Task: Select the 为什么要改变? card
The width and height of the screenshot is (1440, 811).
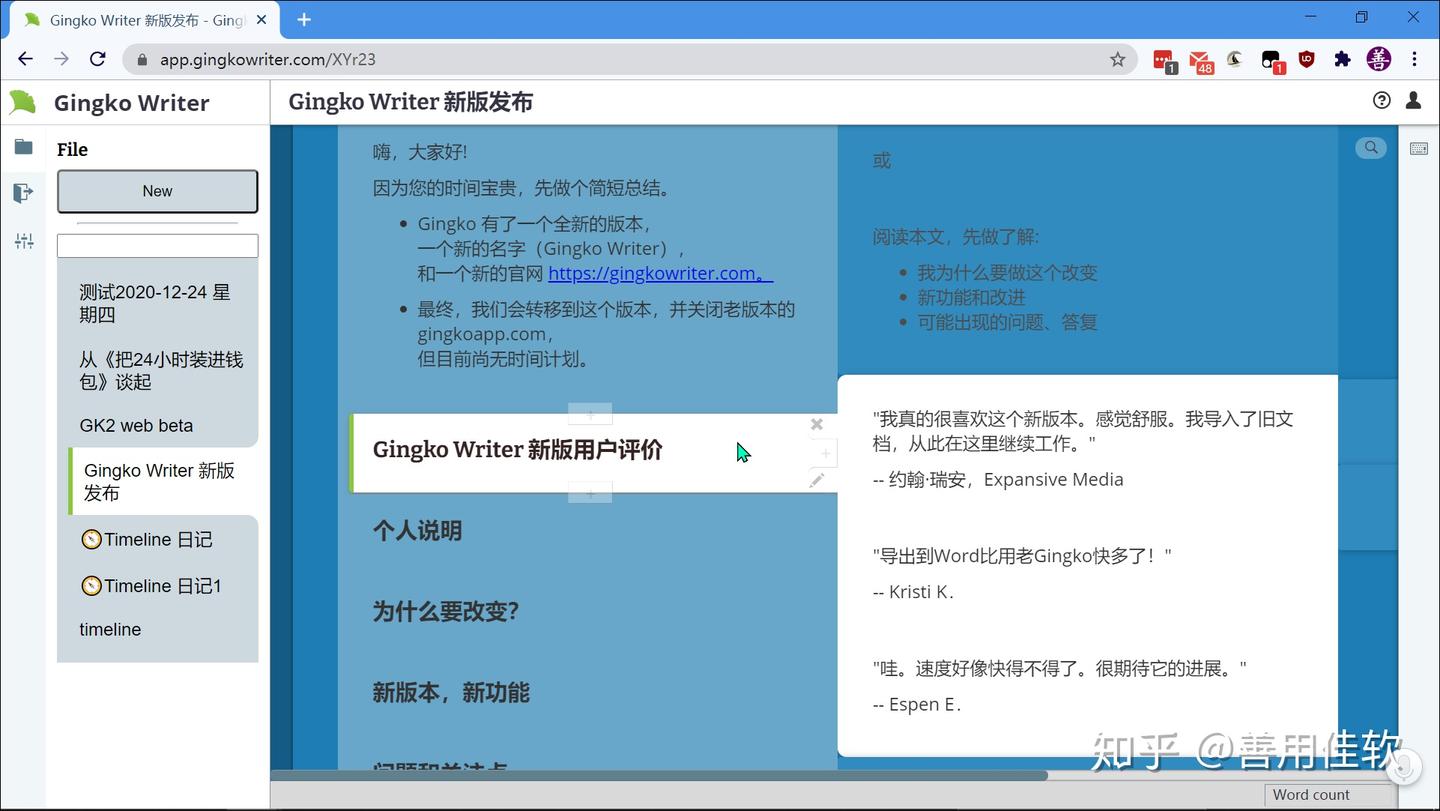Action: (x=445, y=611)
